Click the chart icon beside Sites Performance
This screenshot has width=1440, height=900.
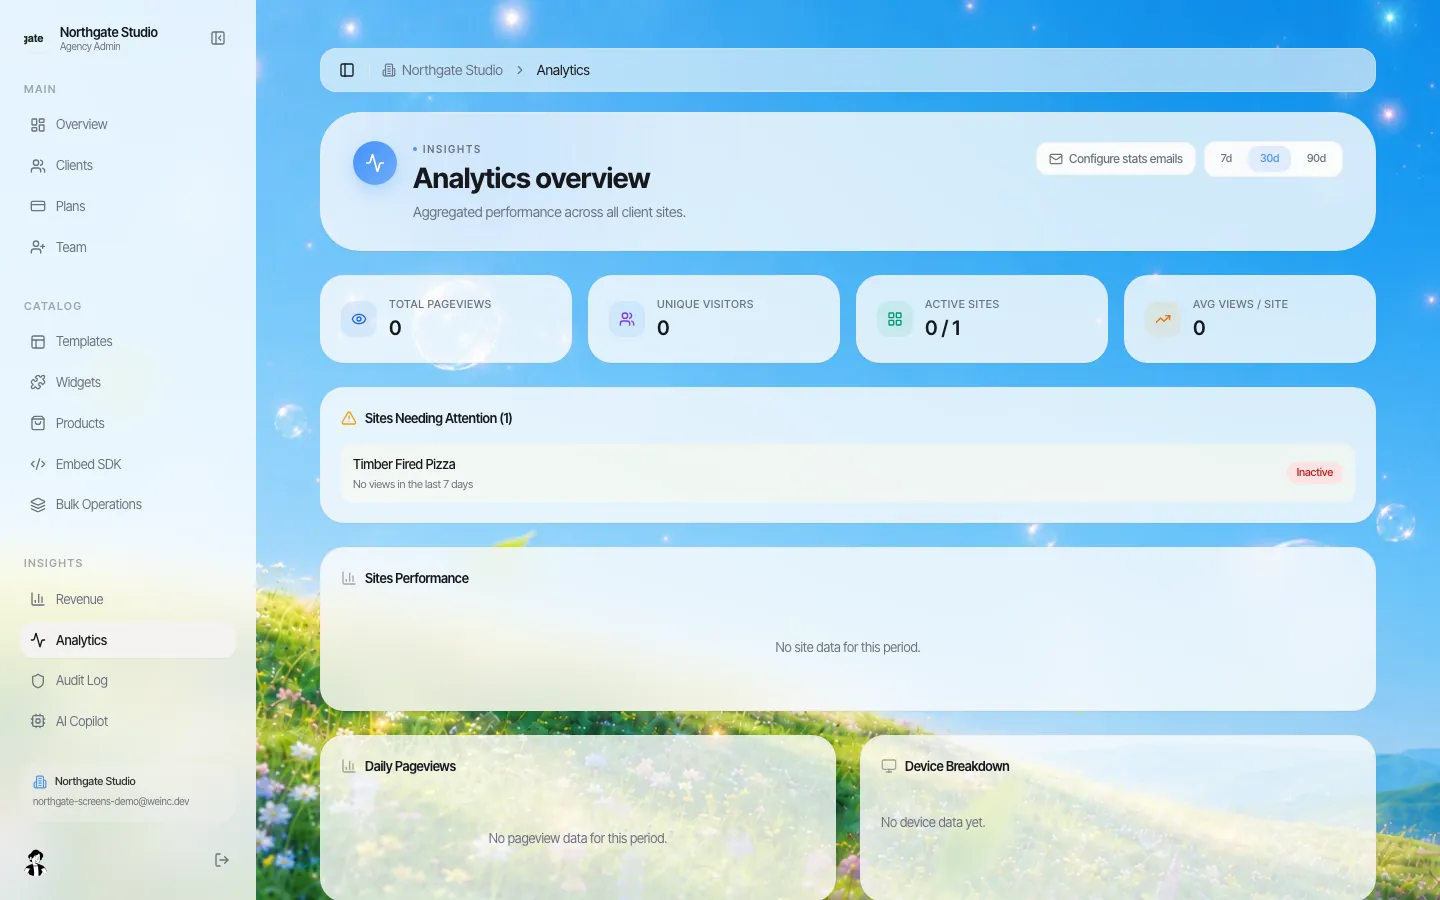(349, 578)
